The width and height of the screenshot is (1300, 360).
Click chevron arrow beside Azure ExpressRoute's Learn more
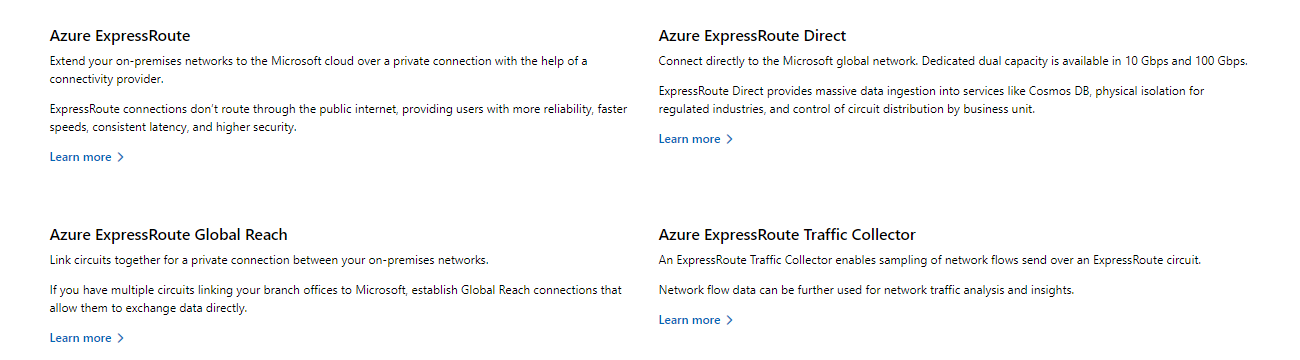tap(121, 157)
